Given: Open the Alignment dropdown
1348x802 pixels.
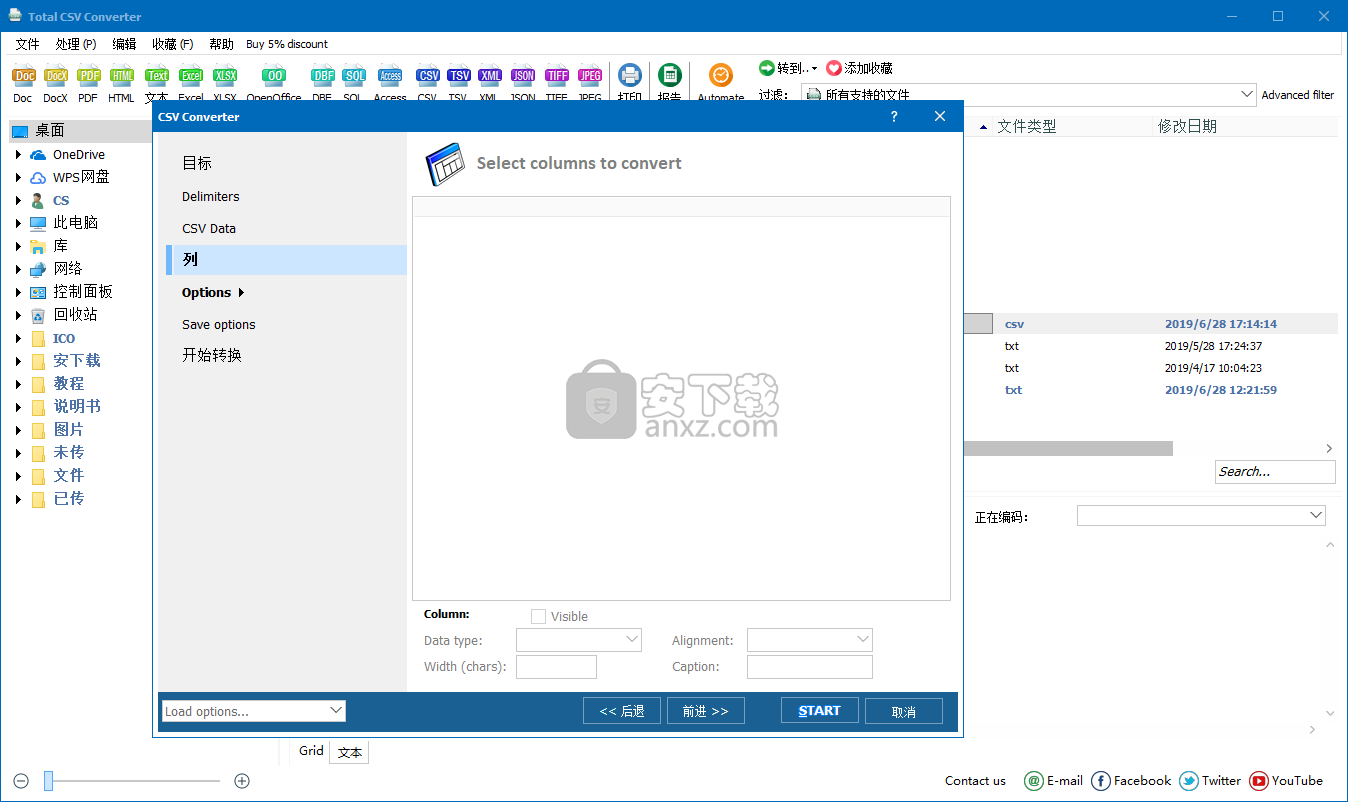Looking at the screenshot, I should [x=810, y=640].
